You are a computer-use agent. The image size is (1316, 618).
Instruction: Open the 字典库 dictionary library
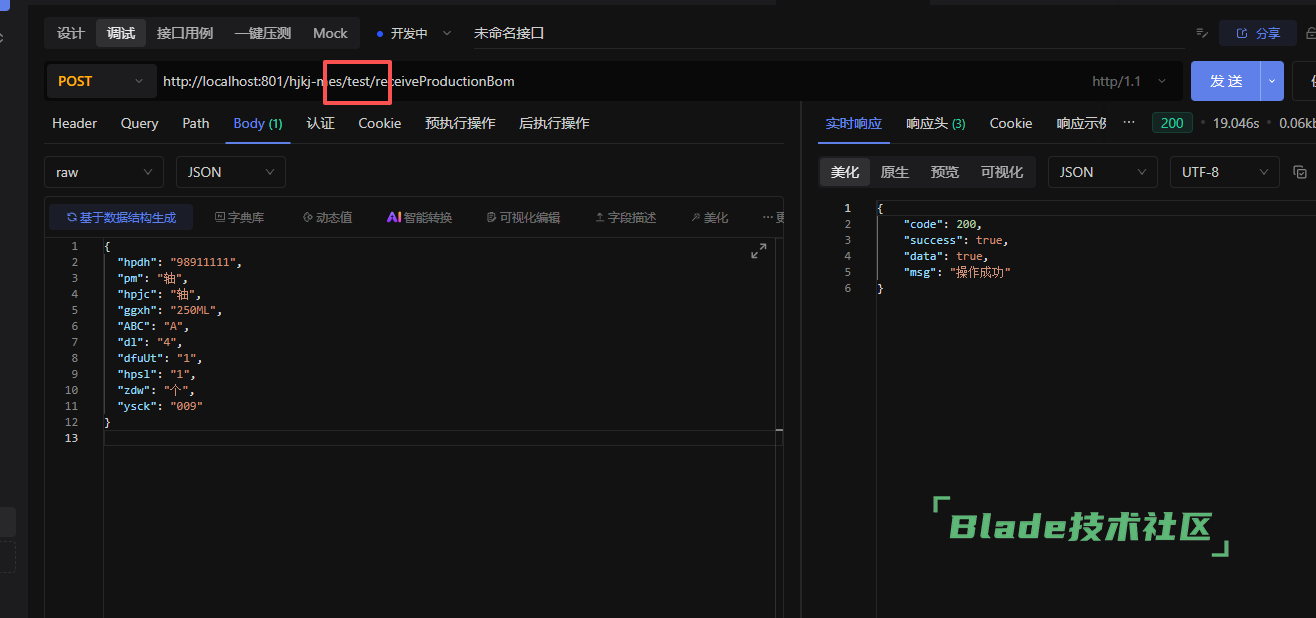point(239,217)
